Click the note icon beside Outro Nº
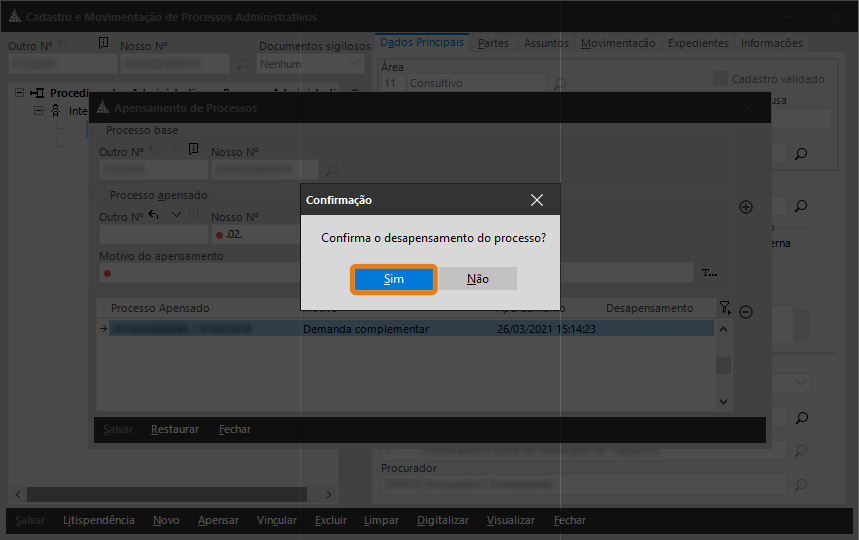 [x=104, y=44]
